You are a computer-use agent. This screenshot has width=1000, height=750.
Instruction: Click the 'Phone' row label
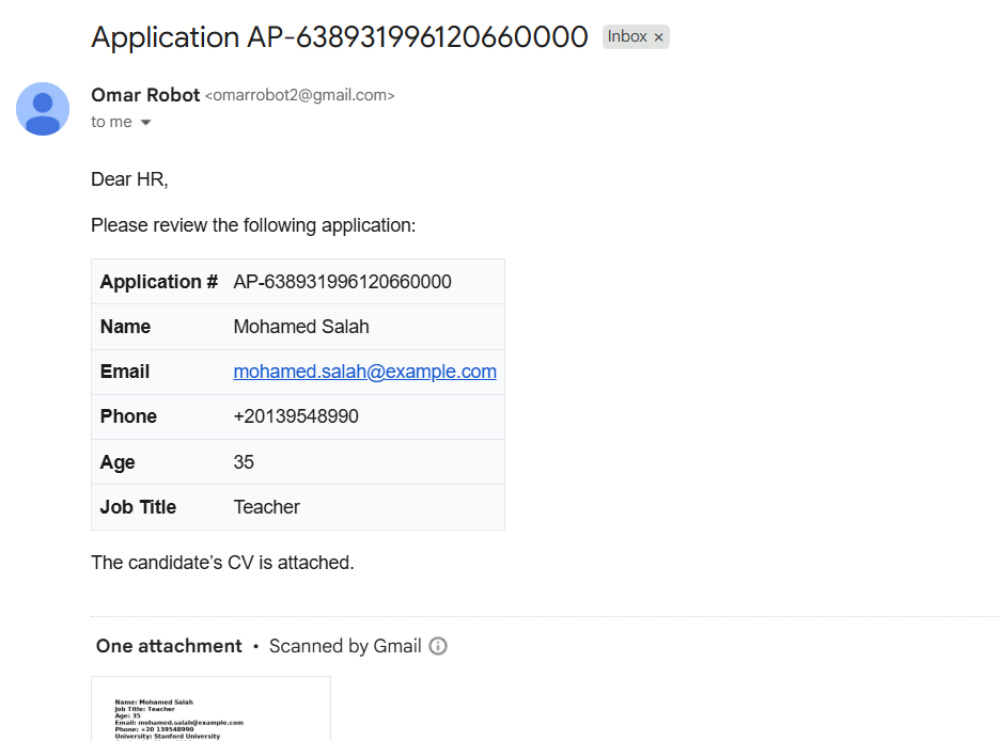point(128,416)
